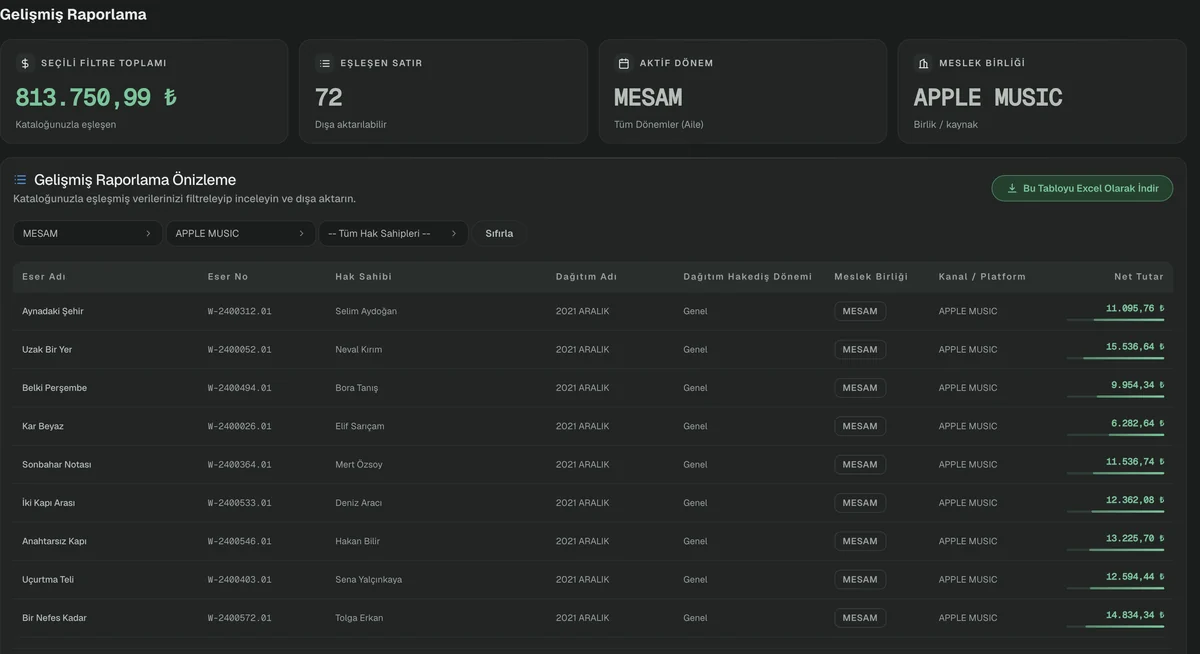Reset filters with Sıfırla button
Screen dimensions: 1200x654
[x=499, y=233]
